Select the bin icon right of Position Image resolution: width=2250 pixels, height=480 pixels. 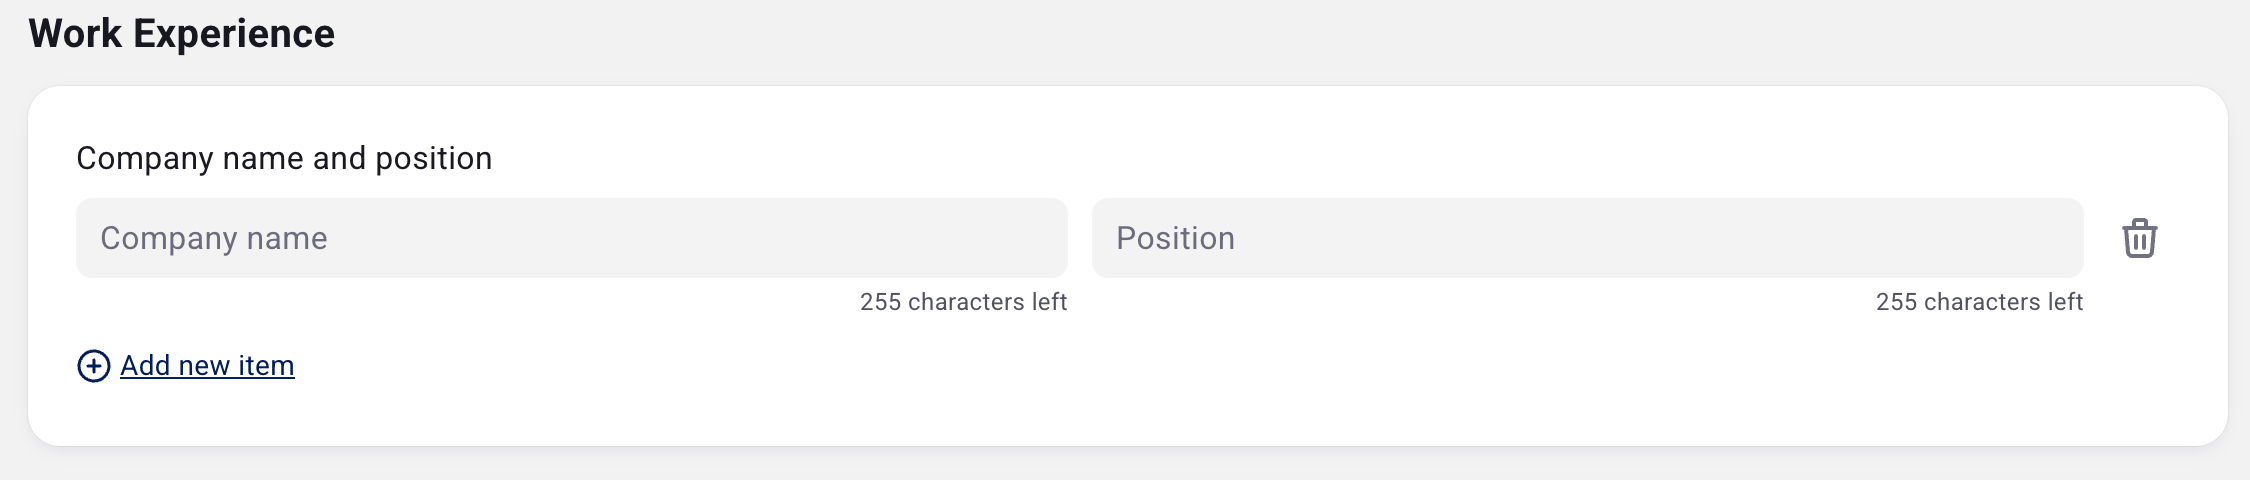coord(2139,238)
